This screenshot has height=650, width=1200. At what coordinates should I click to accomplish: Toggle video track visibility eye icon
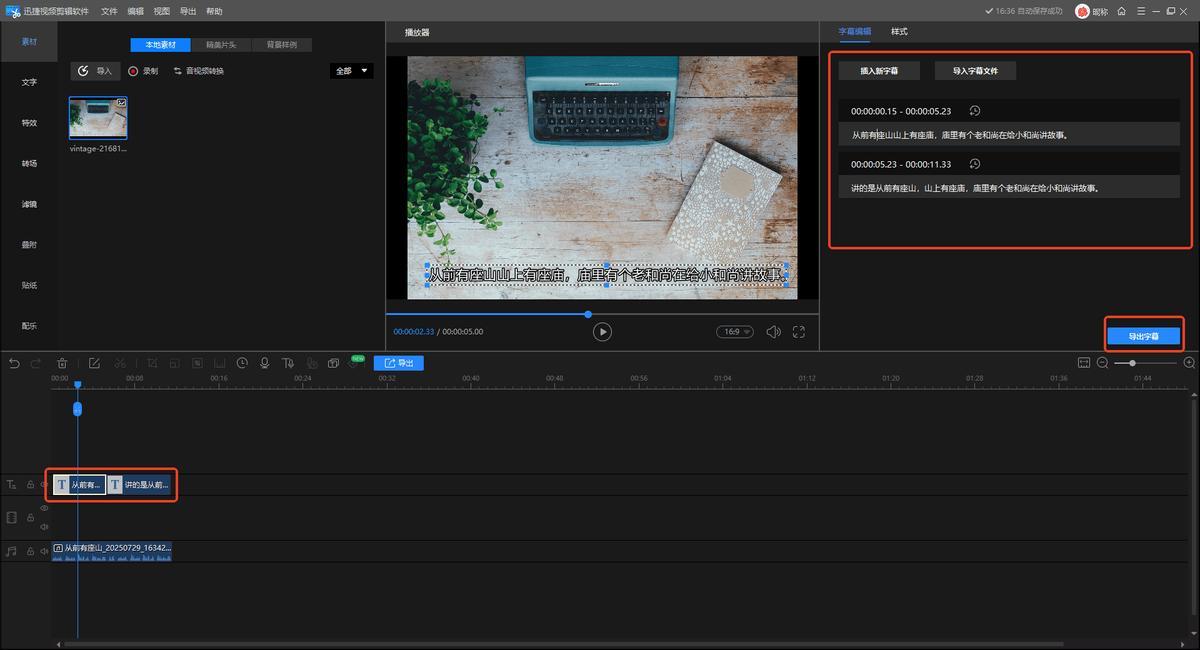(x=44, y=508)
